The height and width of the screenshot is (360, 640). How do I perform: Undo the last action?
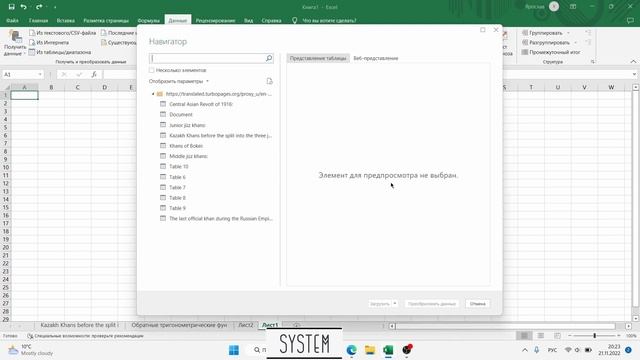click(24, 7)
